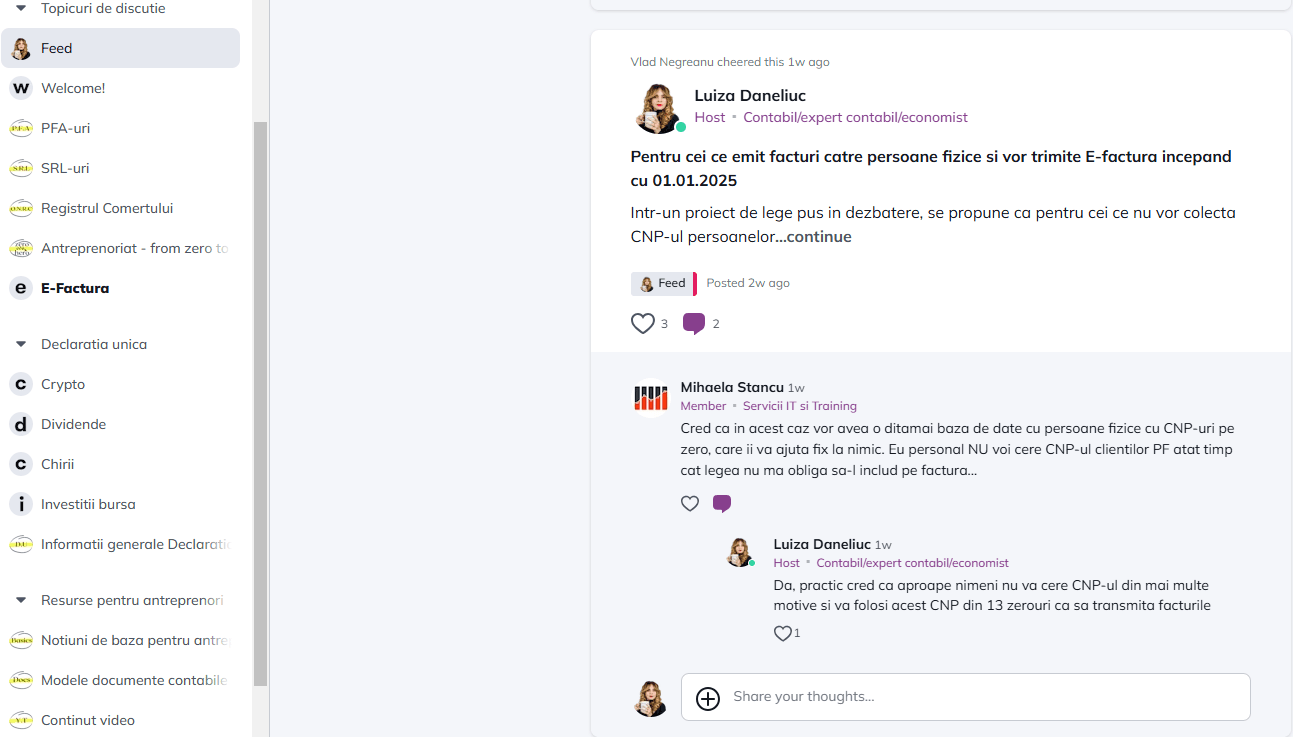Viewport: 1293px width, 737px height.
Task: Click the Dividende channel icon
Action: click(20, 424)
